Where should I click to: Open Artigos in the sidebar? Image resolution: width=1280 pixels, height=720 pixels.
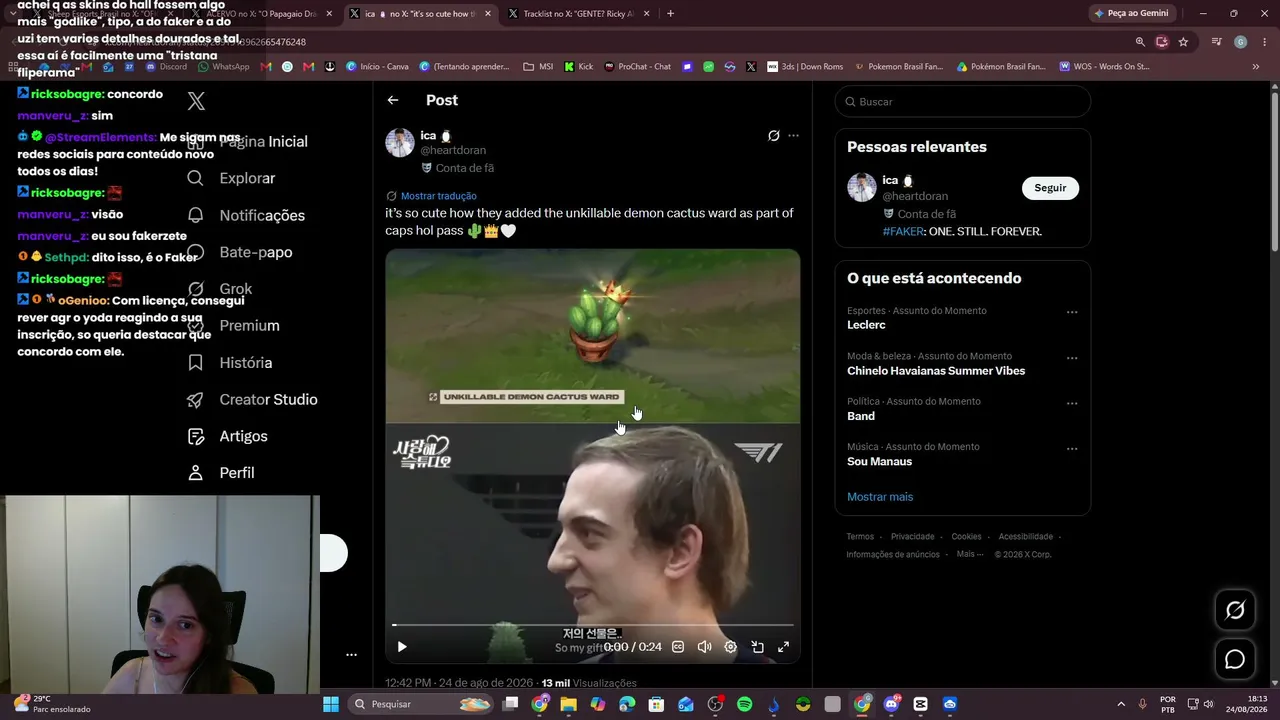click(x=227, y=437)
